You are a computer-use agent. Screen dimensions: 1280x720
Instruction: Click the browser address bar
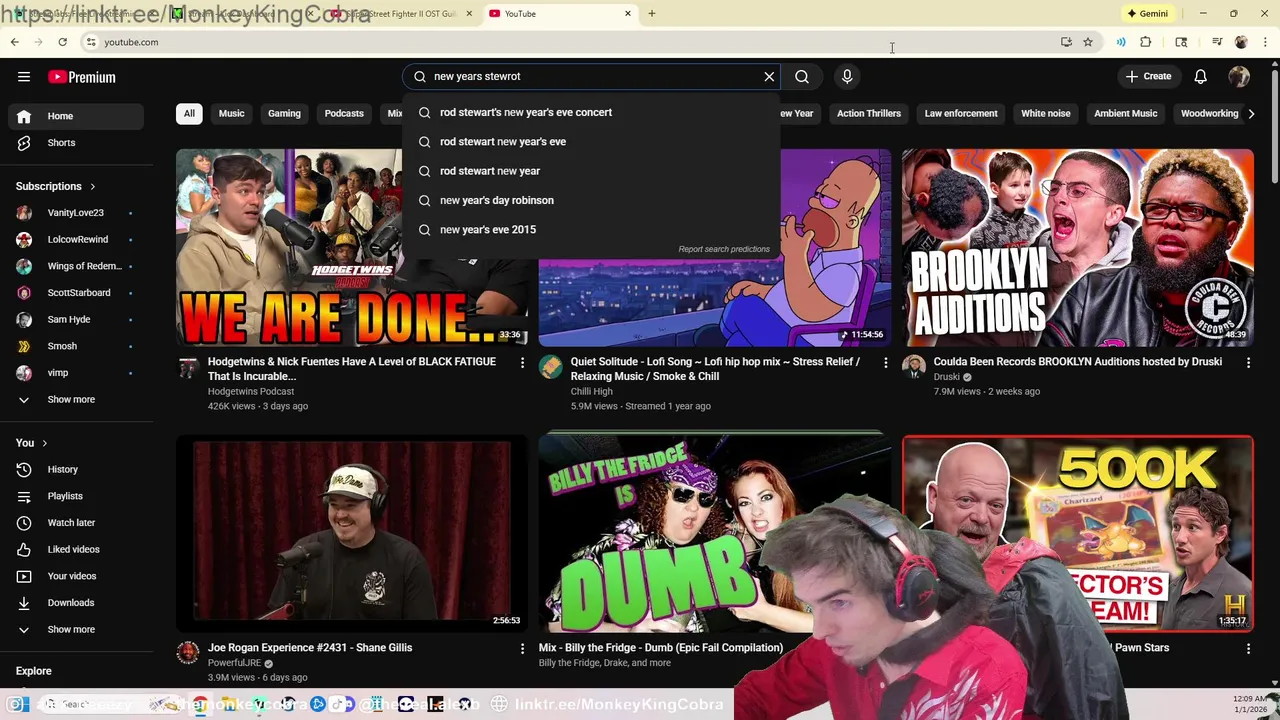(x=570, y=42)
